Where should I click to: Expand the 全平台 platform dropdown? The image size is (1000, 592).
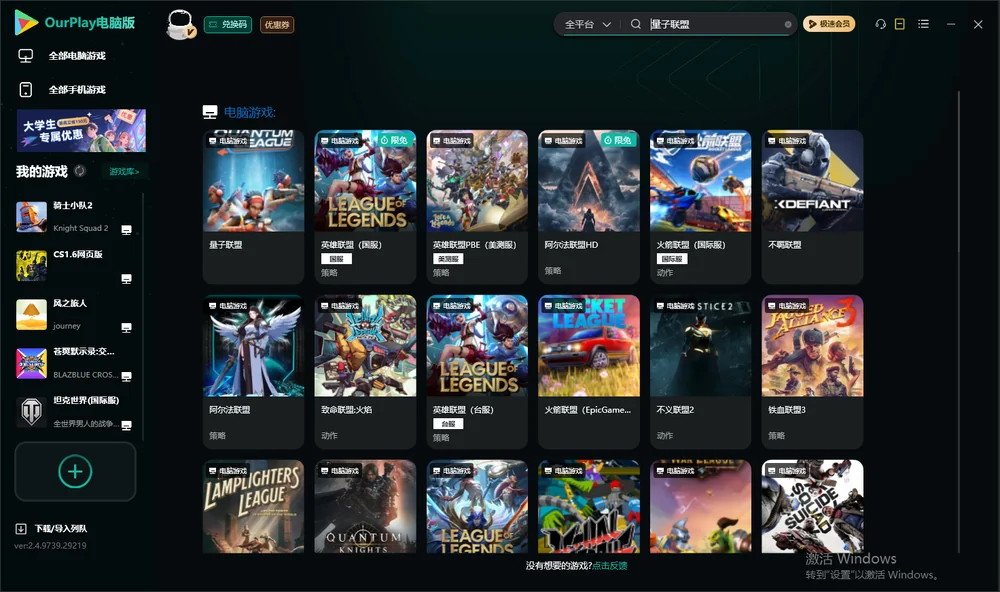click(x=587, y=24)
